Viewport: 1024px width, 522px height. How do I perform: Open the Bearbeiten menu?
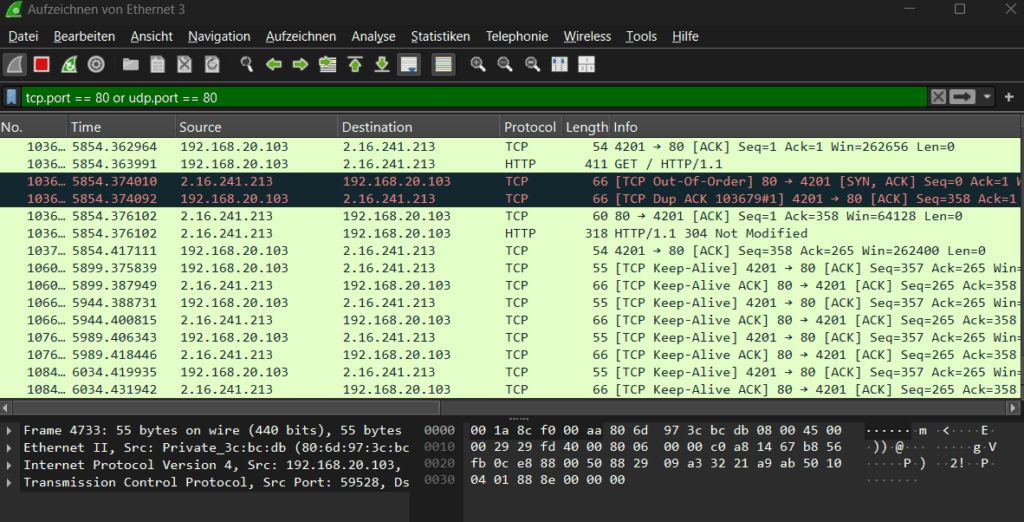pos(84,37)
